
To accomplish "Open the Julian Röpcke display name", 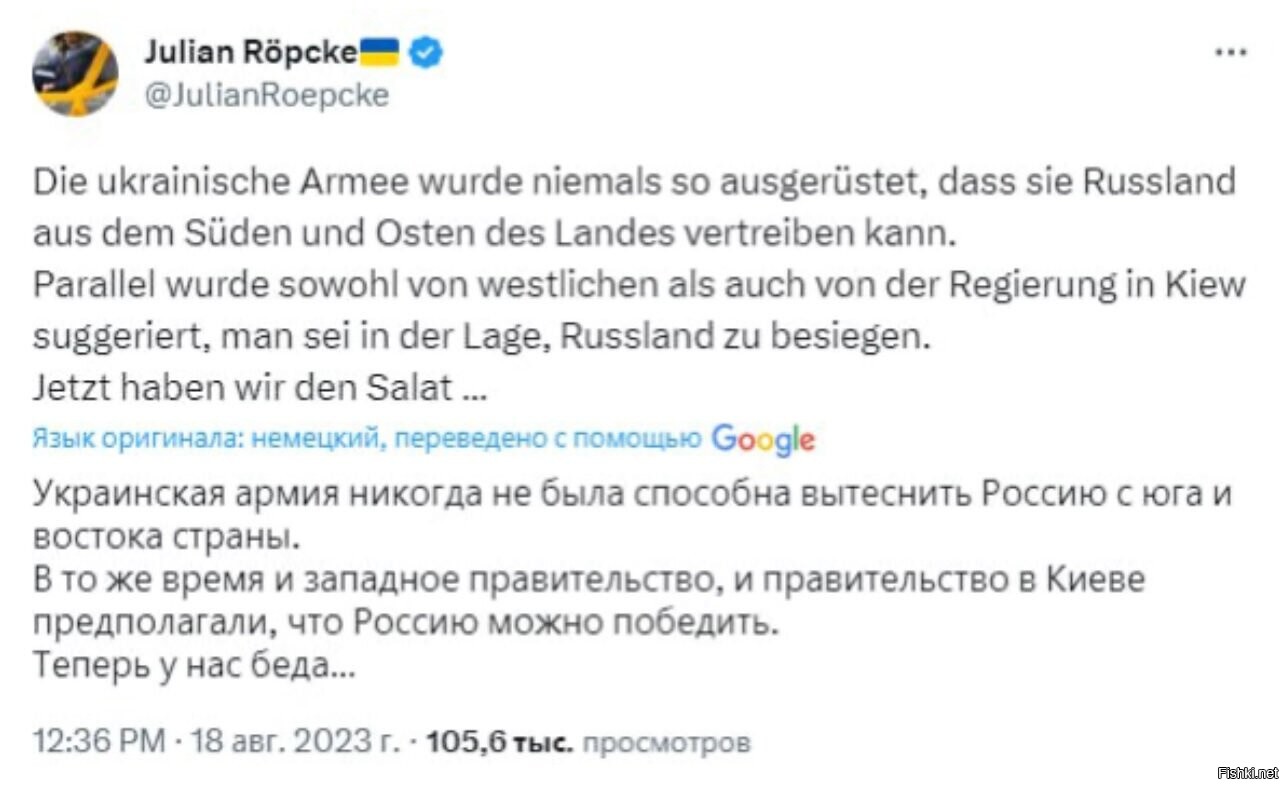I will 250,52.
